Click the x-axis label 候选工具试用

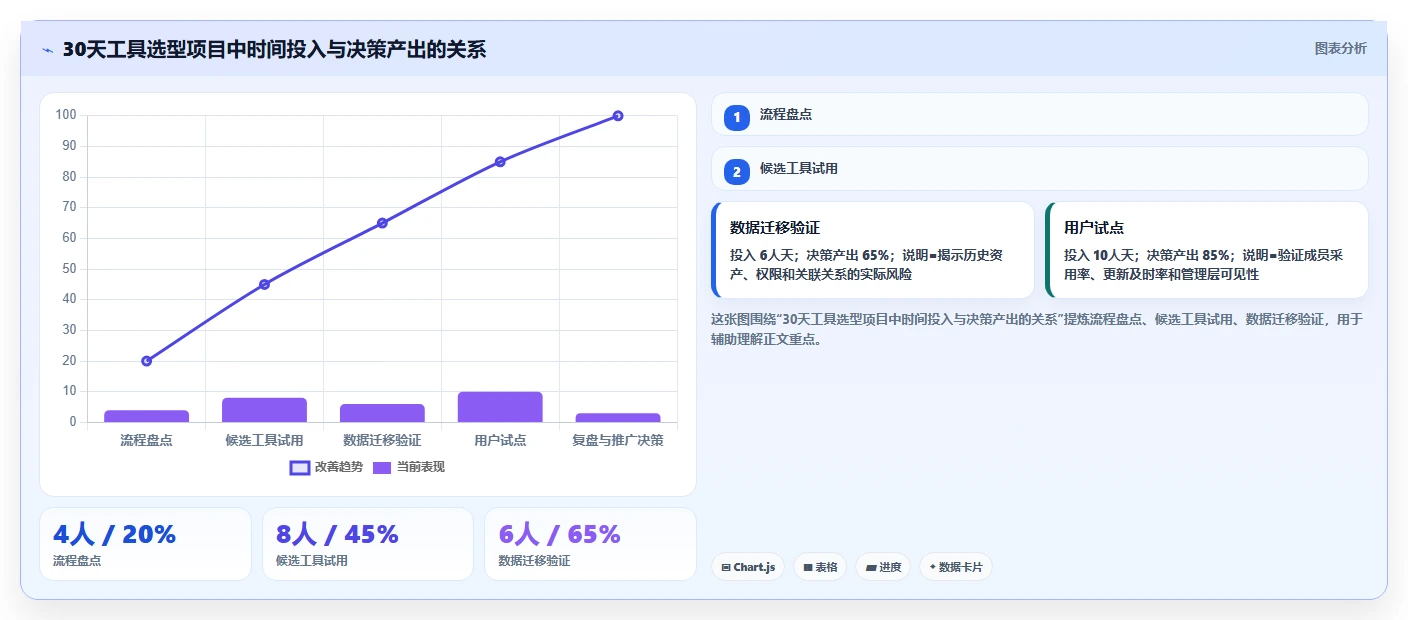tap(264, 440)
